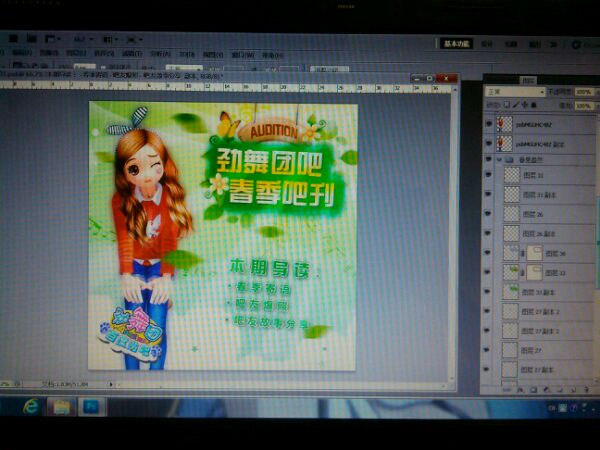This screenshot has height=450, width=600.
Task: Create a new group folder icon
Action: [x=560, y=390]
